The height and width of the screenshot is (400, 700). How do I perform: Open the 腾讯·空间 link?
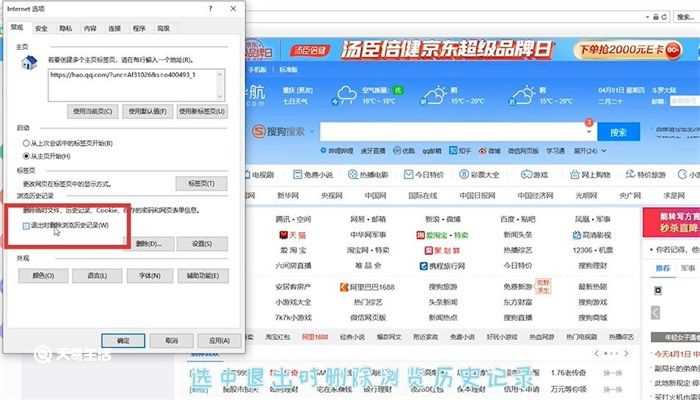tap(293, 219)
